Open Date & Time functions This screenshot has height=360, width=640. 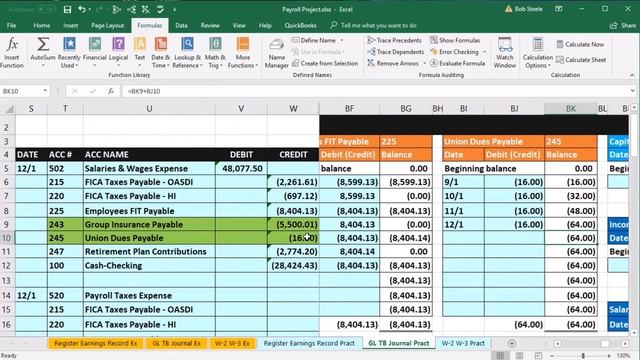tap(160, 53)
